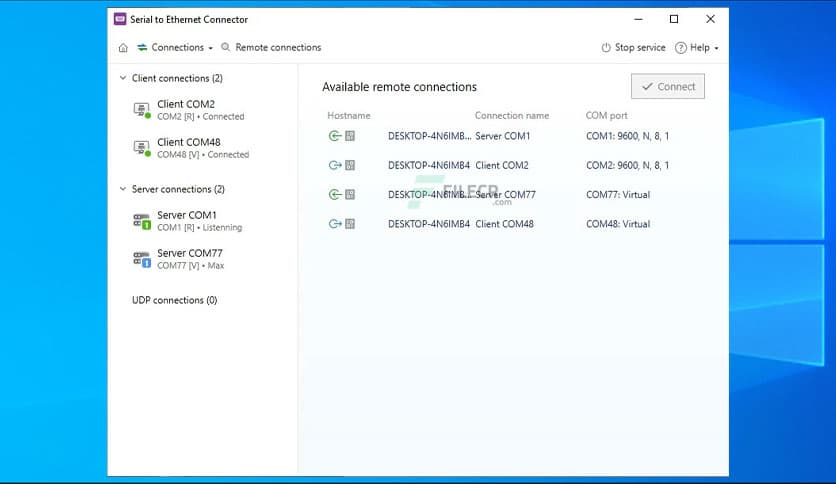The image size is (836, 484).
Task: Go to the Home icon
Action: tap(123, 48)
